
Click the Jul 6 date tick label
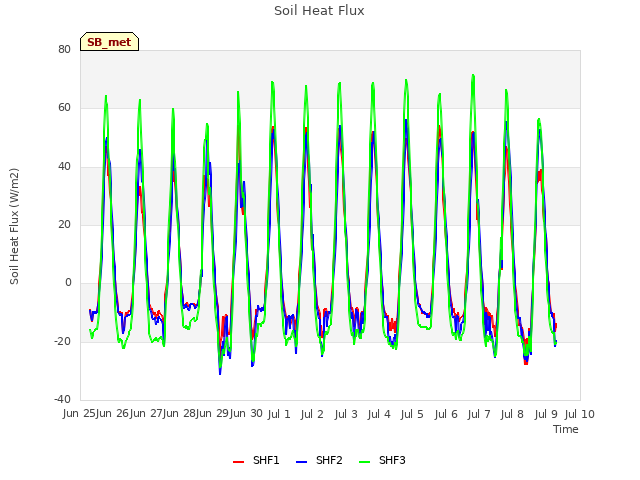(446, 414)
